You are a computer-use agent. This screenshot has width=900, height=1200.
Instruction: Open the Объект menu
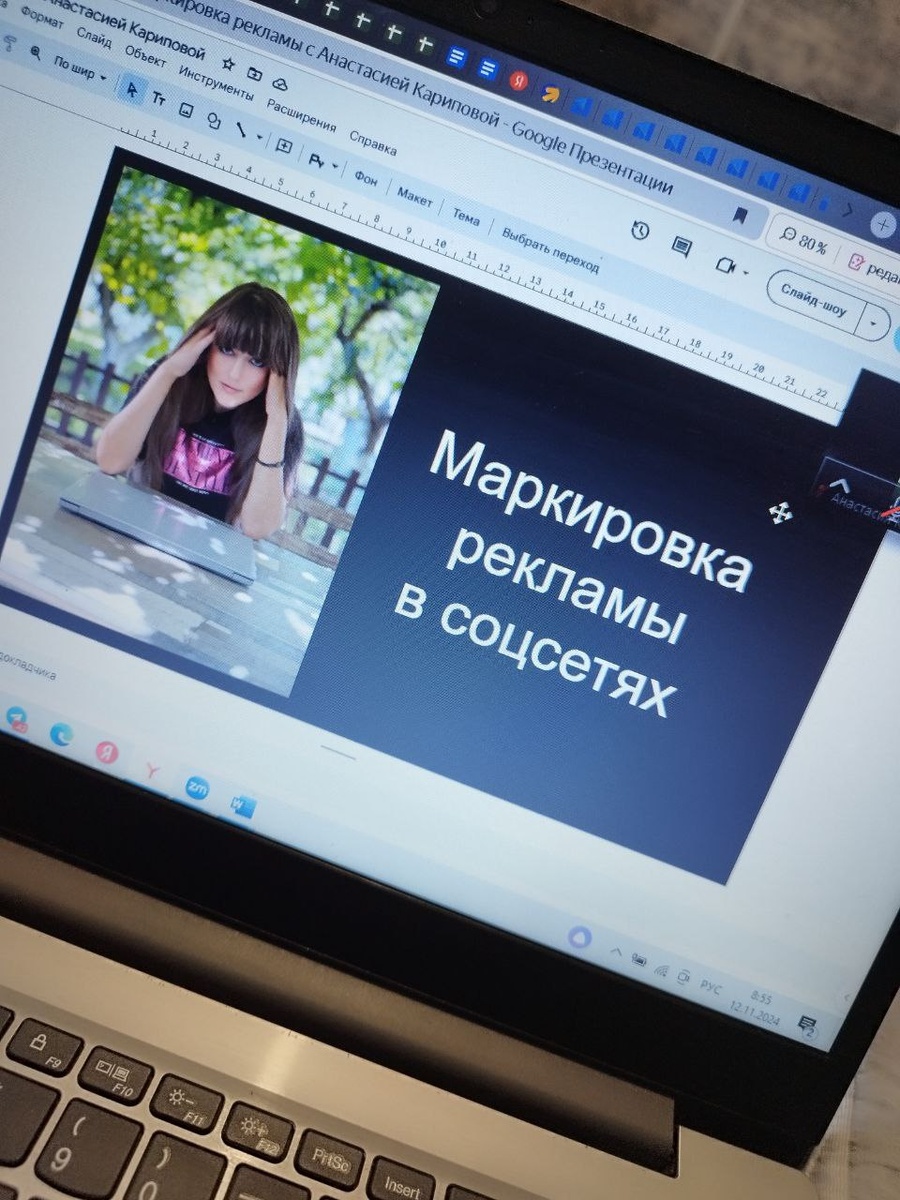[146, 57]
